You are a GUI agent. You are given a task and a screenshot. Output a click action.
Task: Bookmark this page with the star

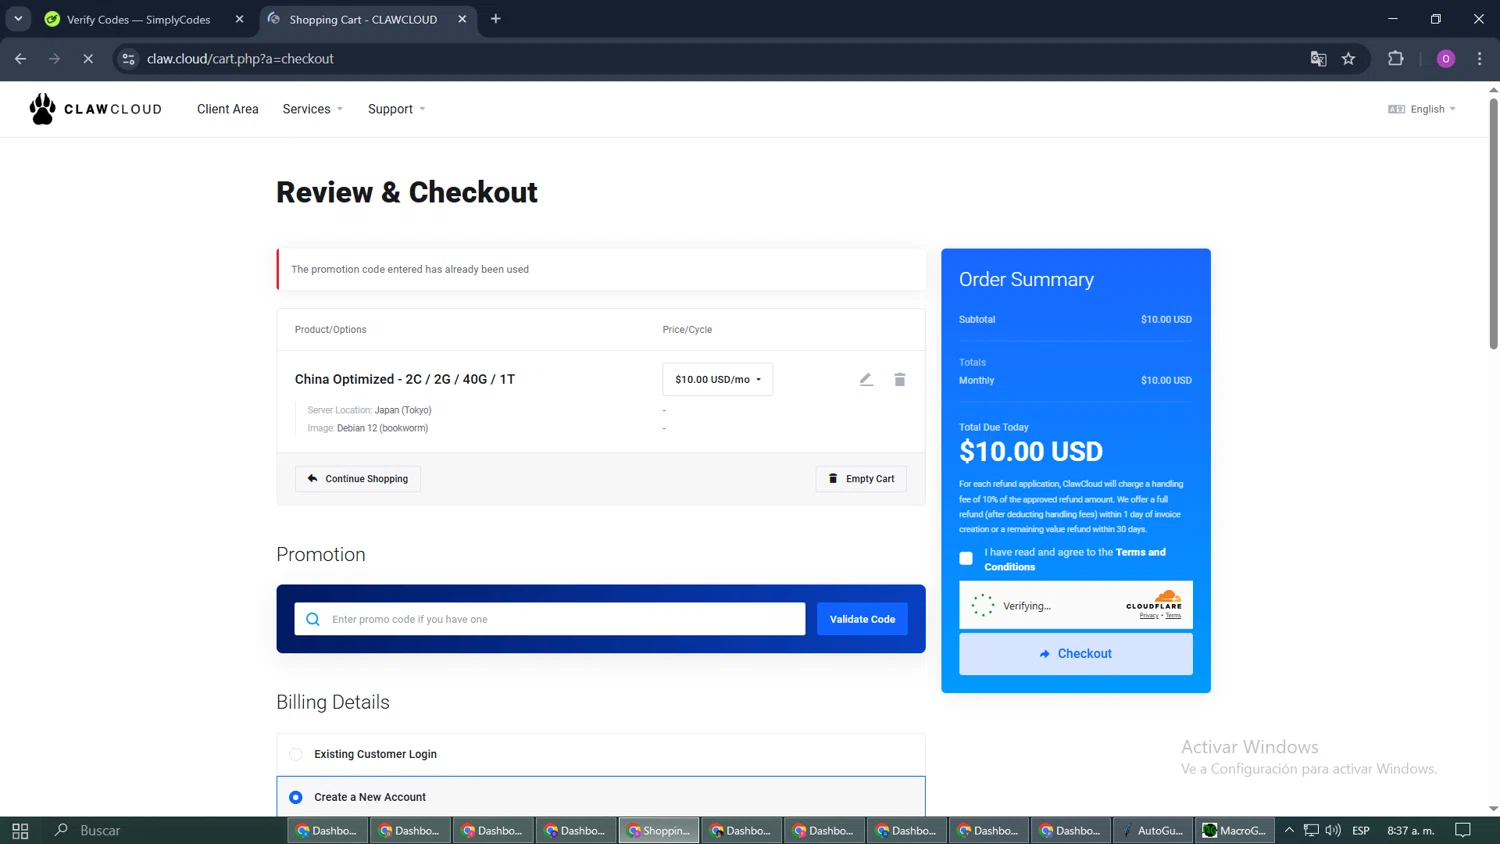1349,59
